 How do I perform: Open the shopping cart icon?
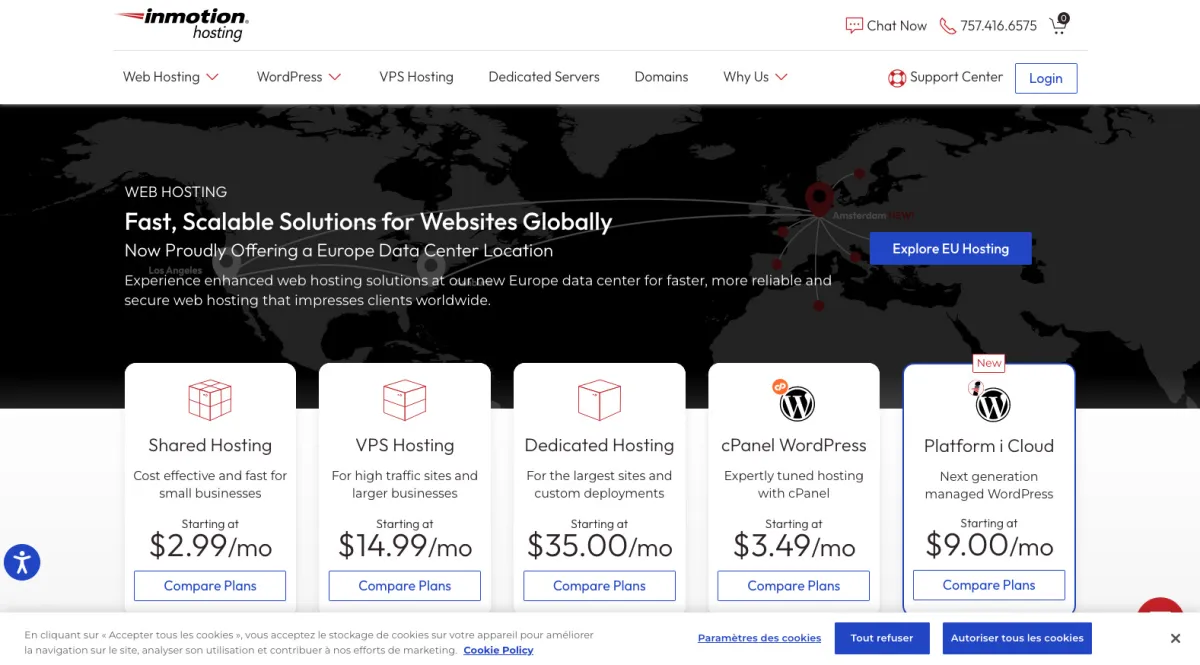(1058, 25)
